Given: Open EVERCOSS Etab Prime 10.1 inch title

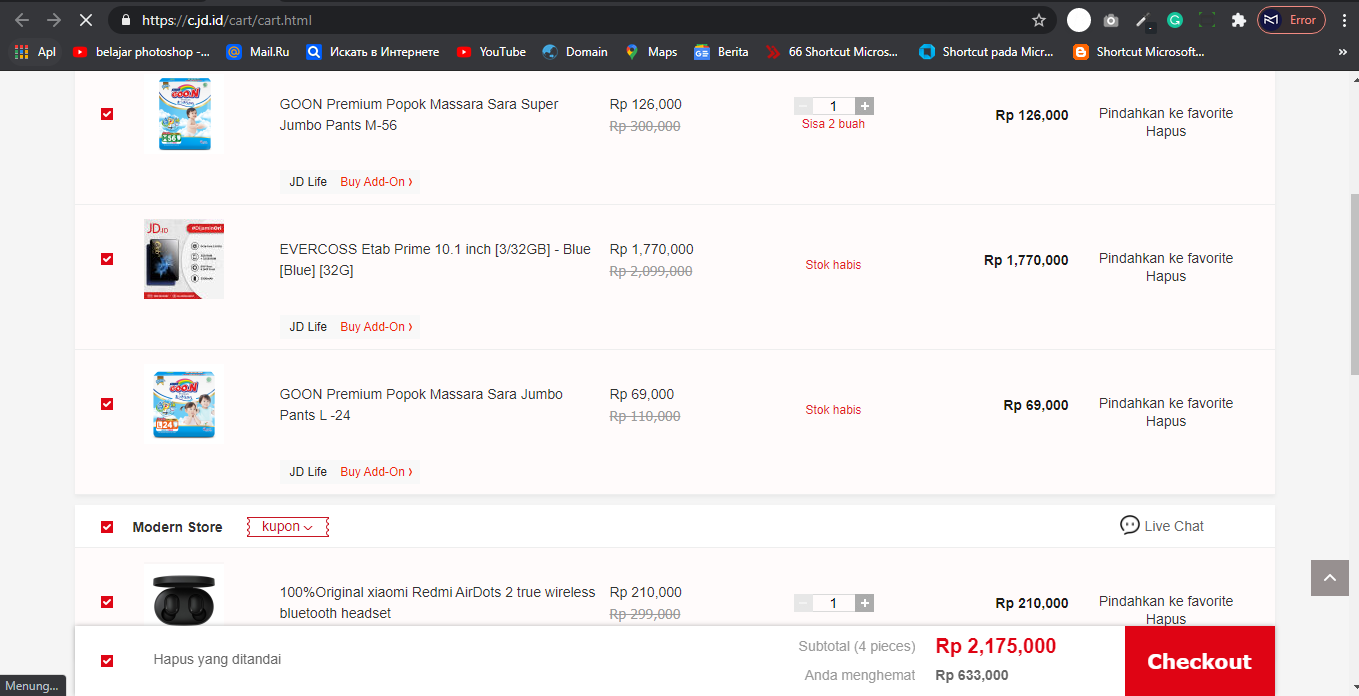Looking at the screenshot, I should [435, 260].
